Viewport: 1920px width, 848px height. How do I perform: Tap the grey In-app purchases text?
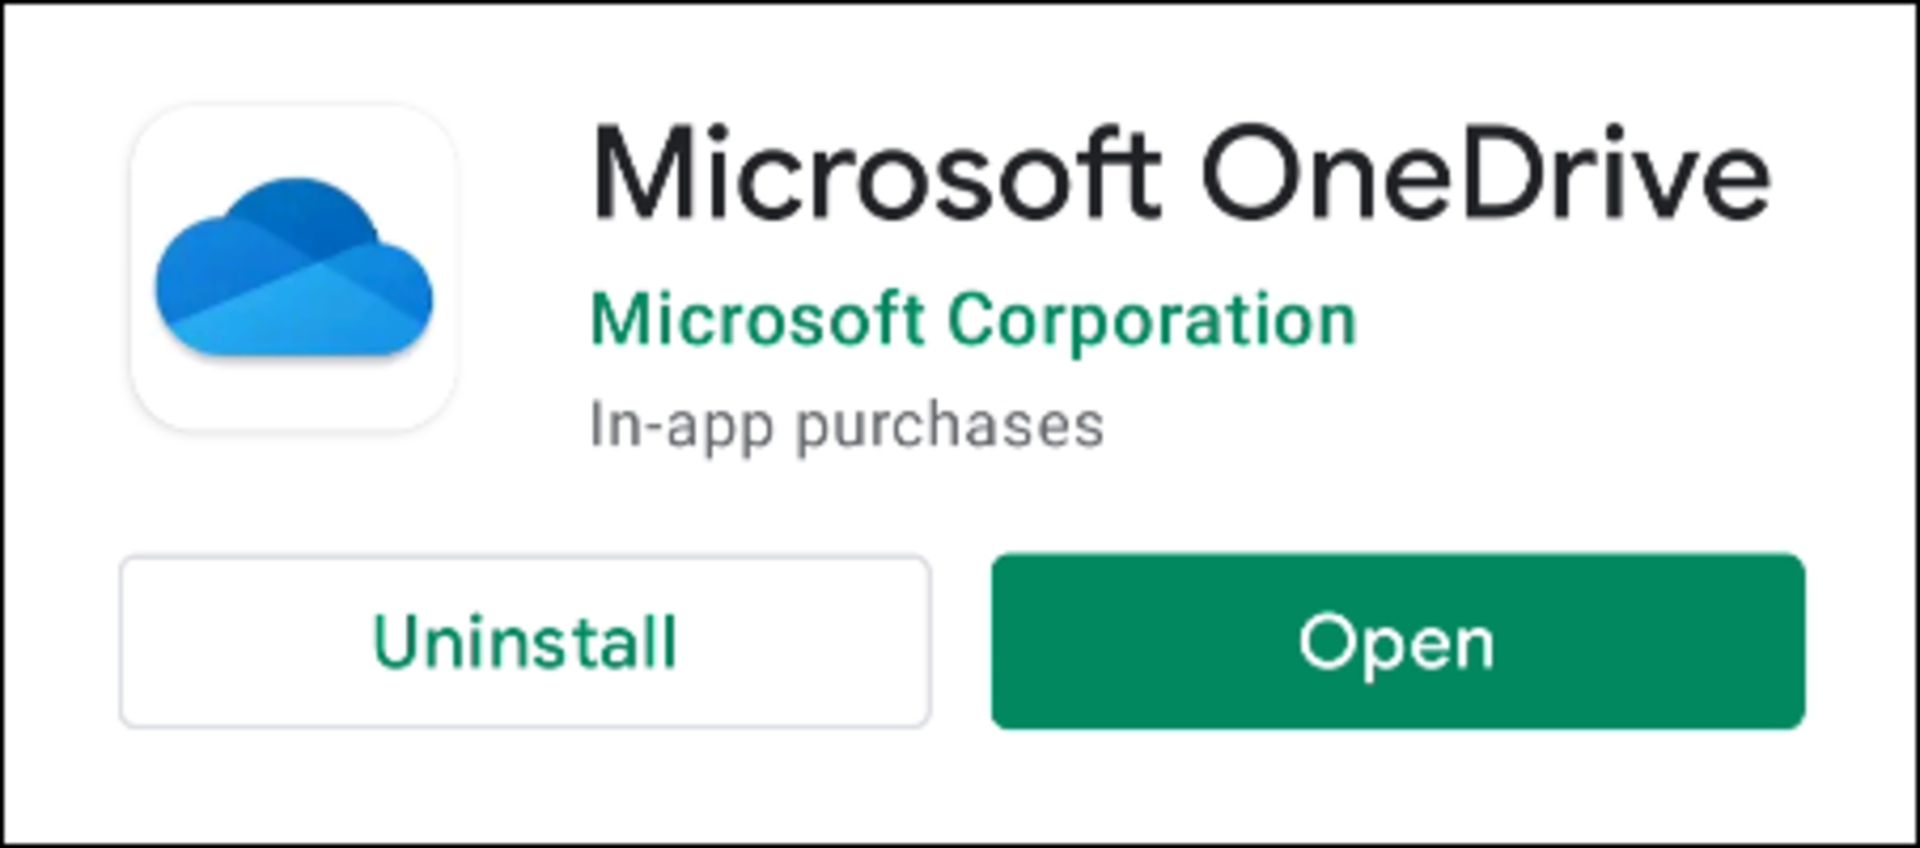click(847, 425)
